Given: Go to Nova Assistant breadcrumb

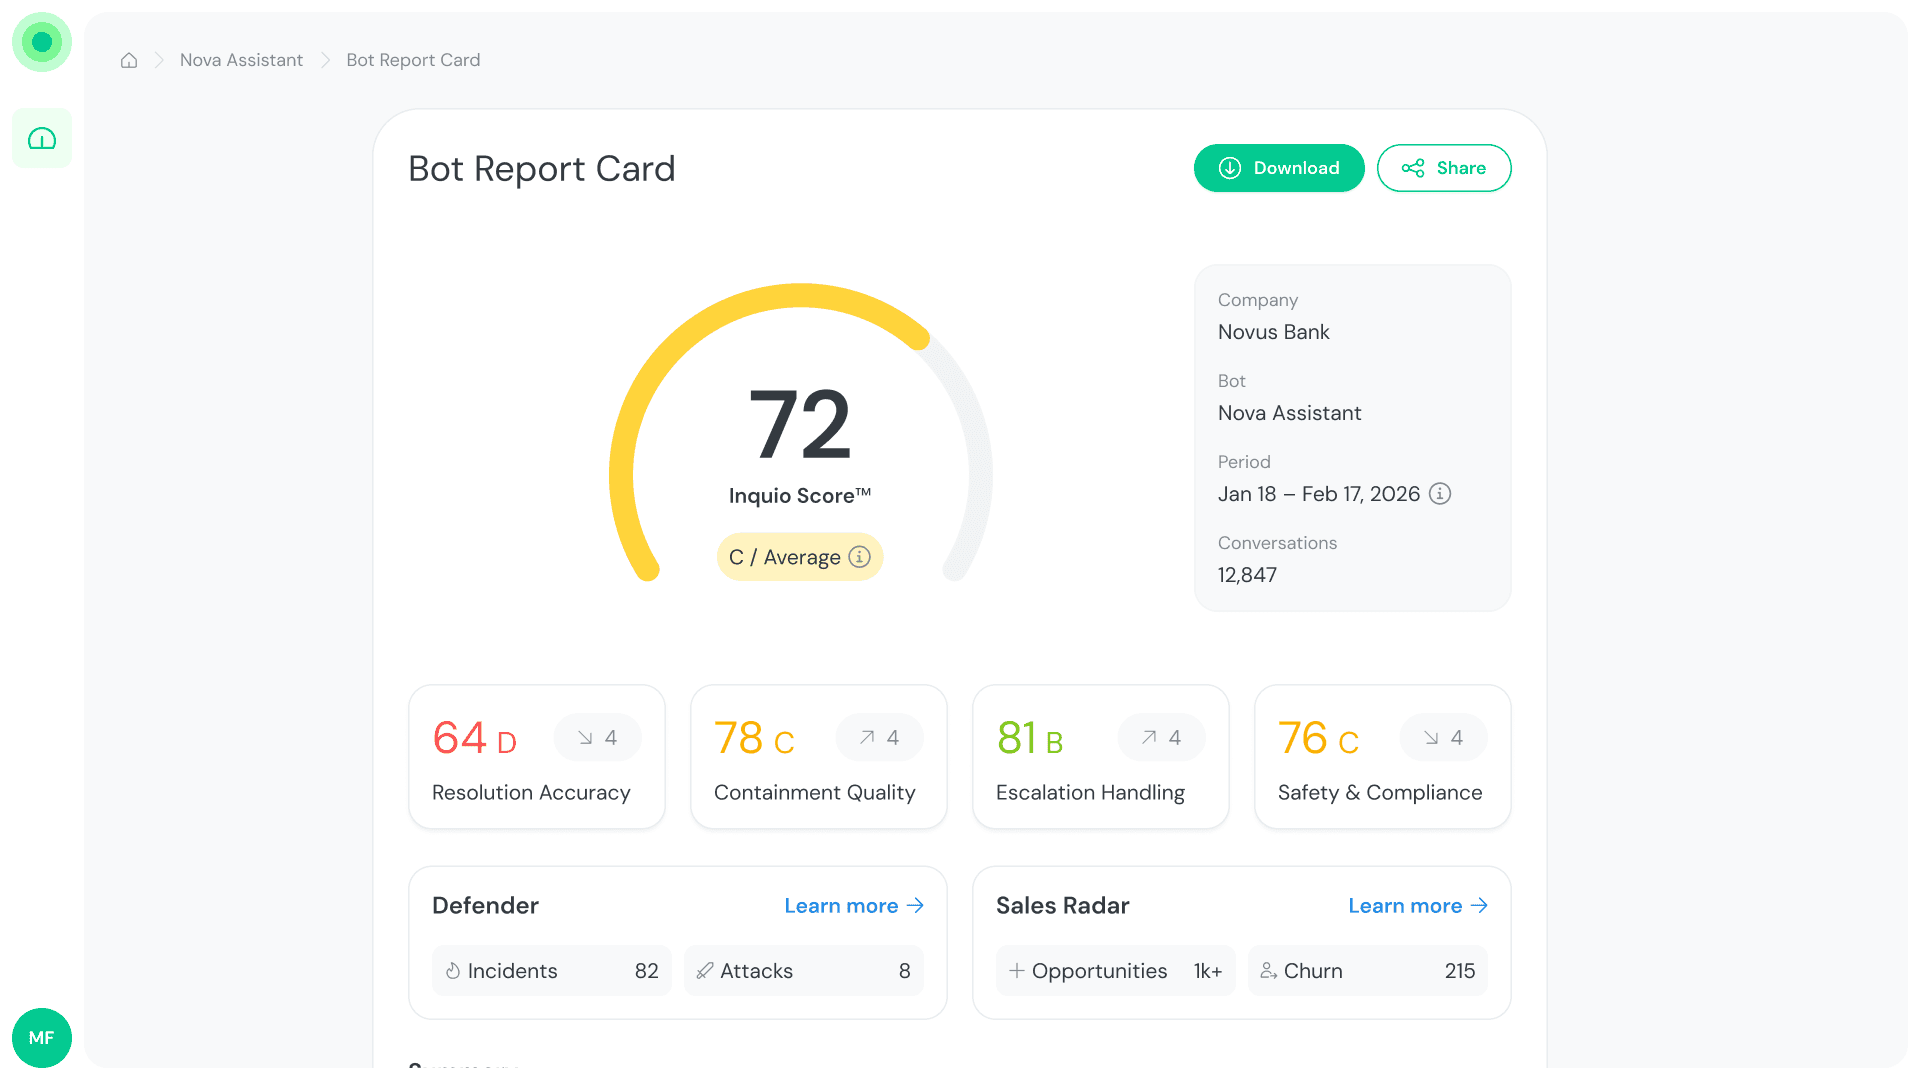Looking at the screenshot, I should pos(241,60).
